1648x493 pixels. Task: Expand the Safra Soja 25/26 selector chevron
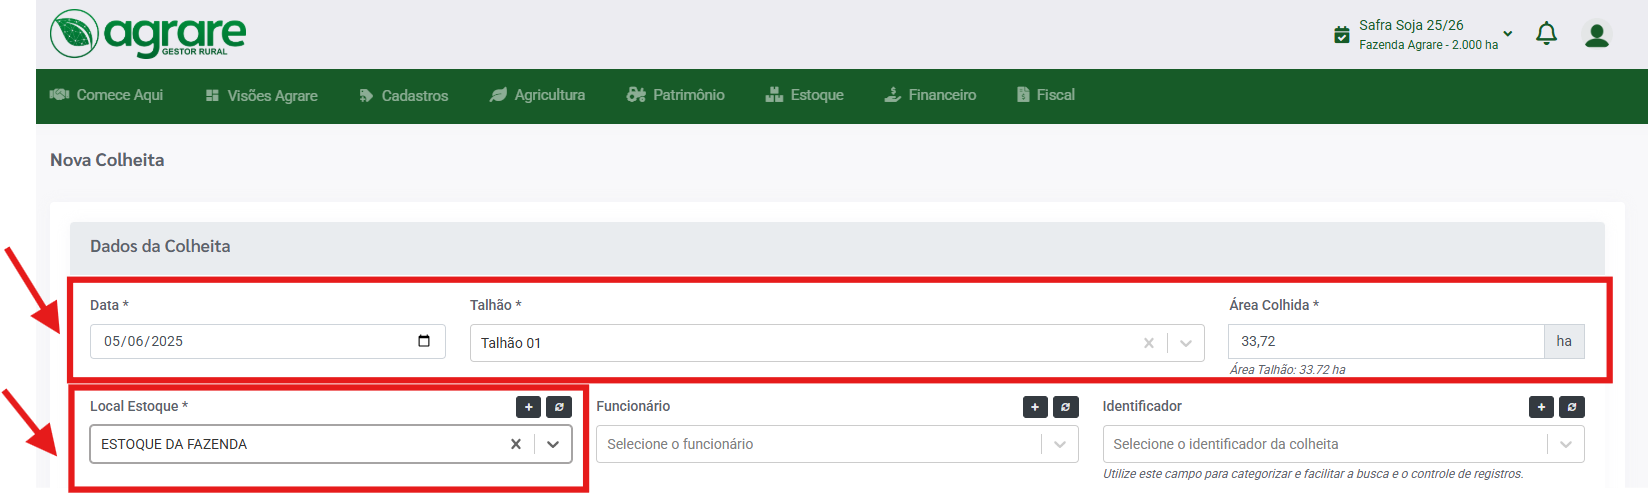click(1508, 34)
